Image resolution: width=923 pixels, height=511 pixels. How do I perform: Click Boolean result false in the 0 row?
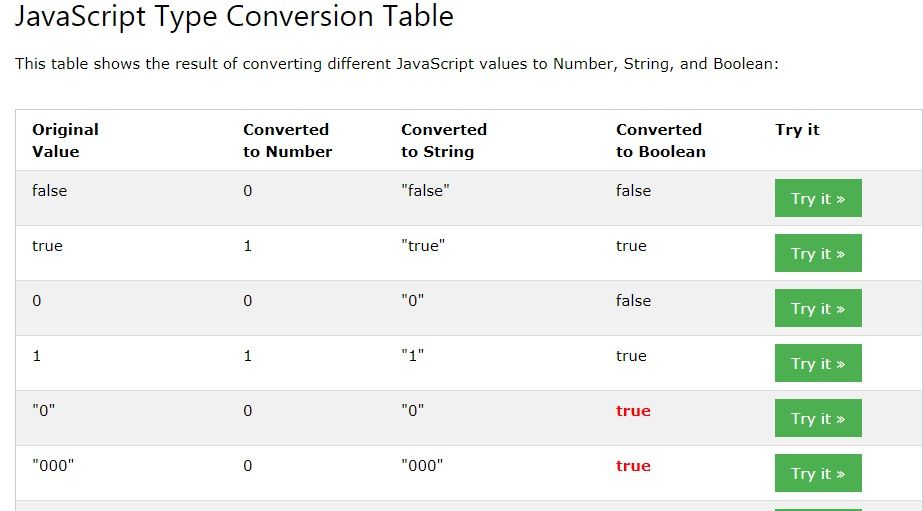[x=633, y=300]
